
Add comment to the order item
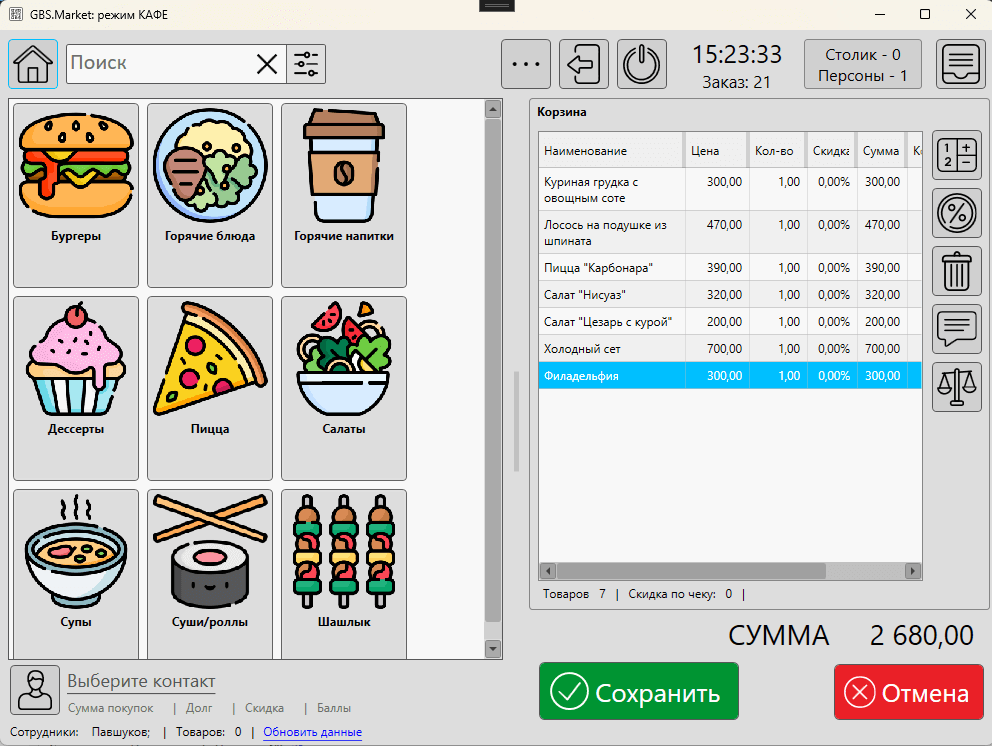coord(957,329)
